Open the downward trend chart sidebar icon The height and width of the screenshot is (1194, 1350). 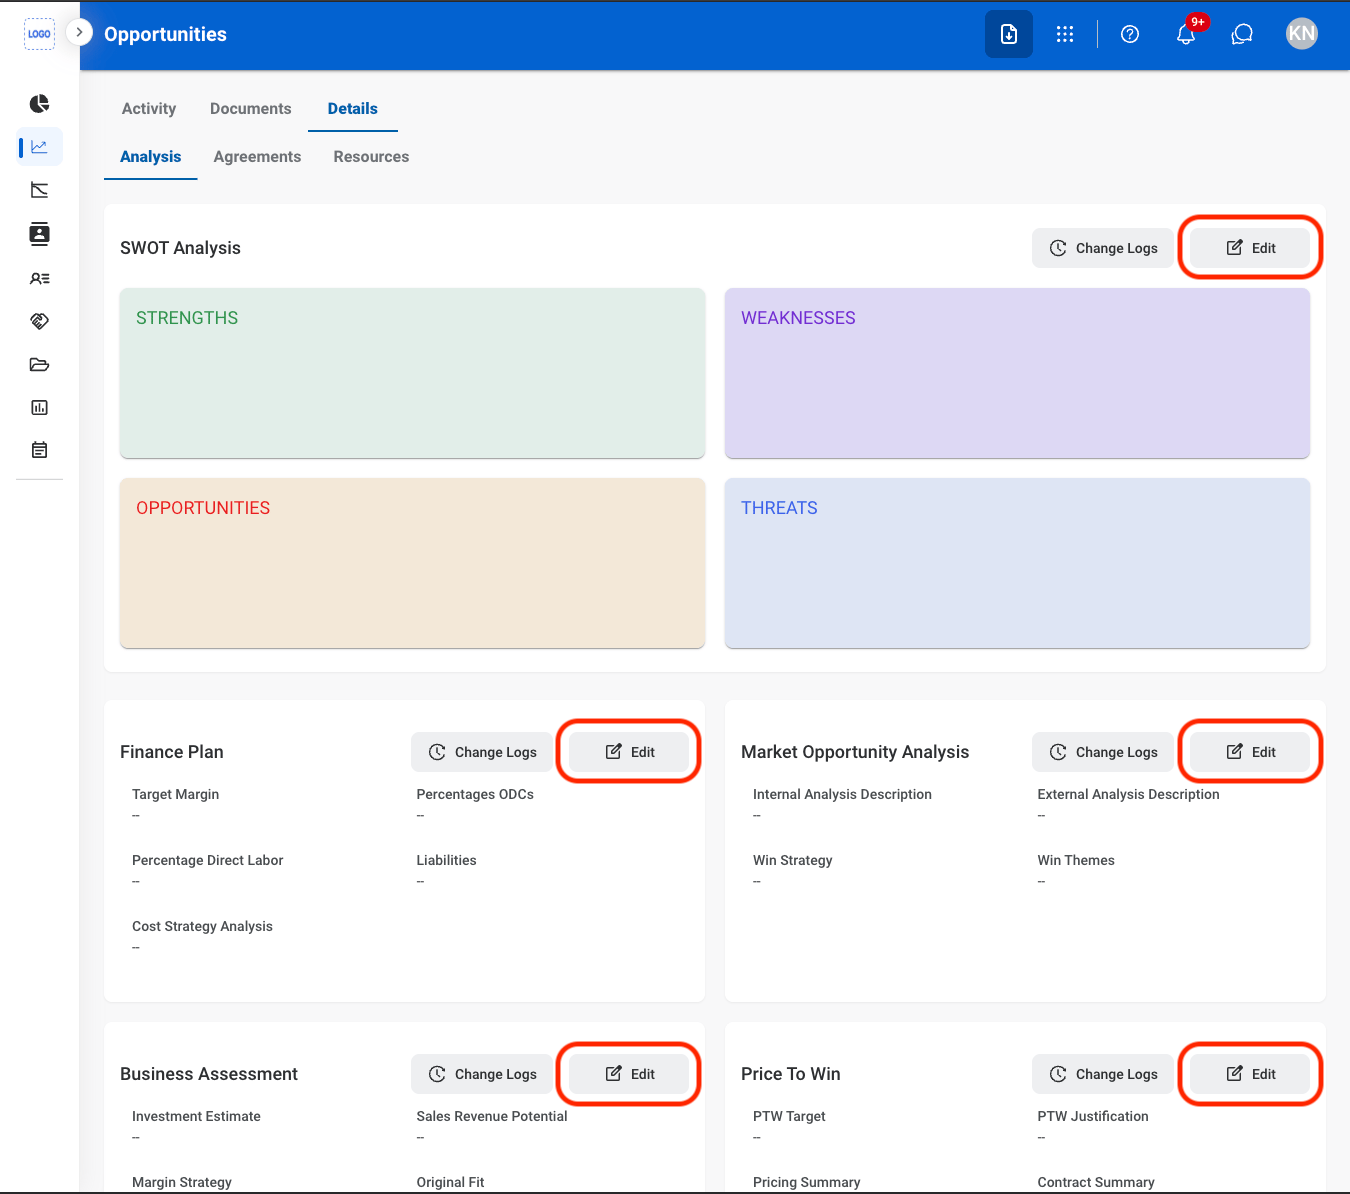pos(40,190)
